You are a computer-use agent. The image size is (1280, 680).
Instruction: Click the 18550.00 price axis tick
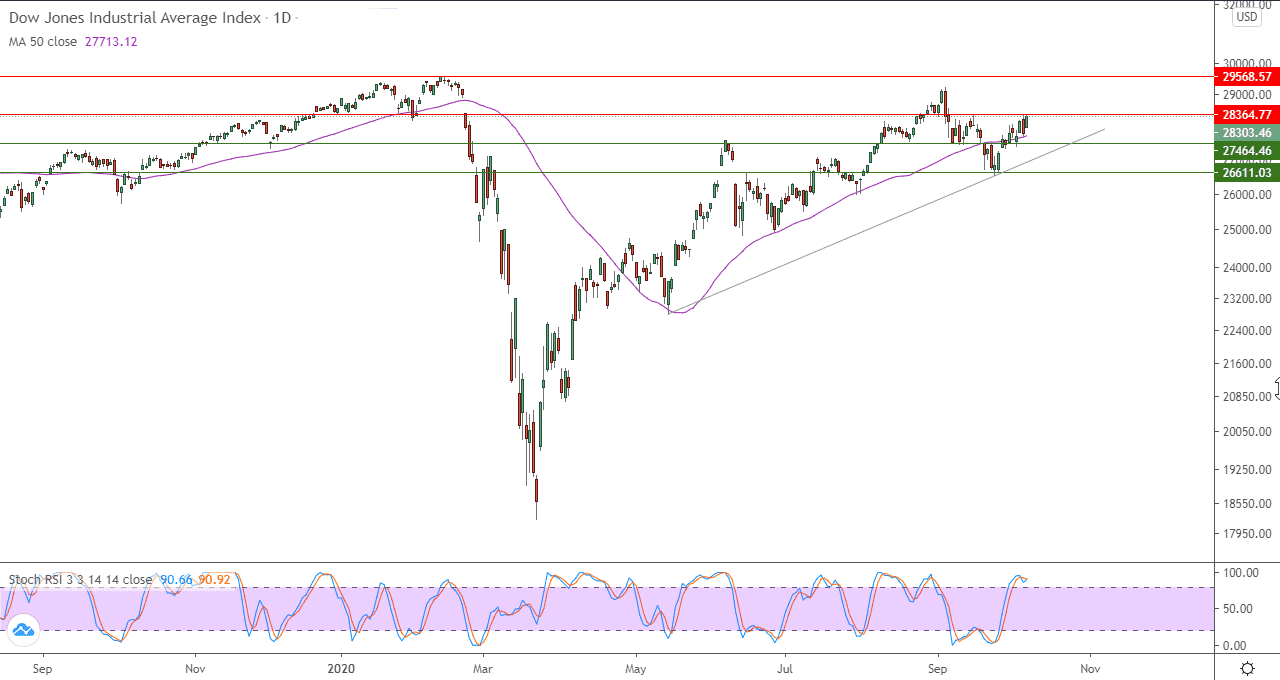click(1246, 503)
